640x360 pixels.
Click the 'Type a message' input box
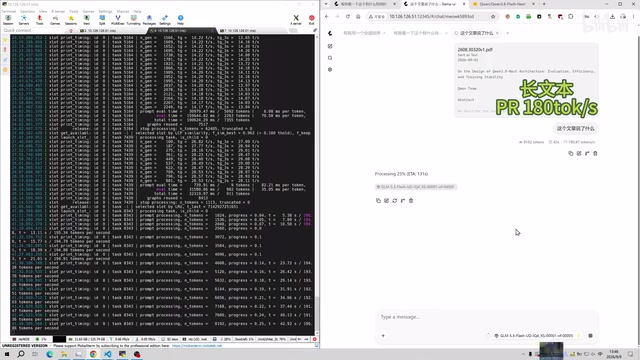pos(486,317)
